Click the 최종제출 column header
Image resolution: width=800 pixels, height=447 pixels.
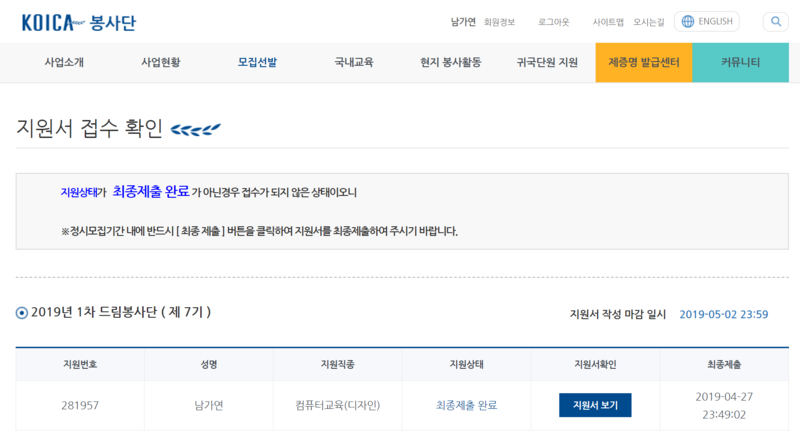pyautogui.click(x=724, y=364)
